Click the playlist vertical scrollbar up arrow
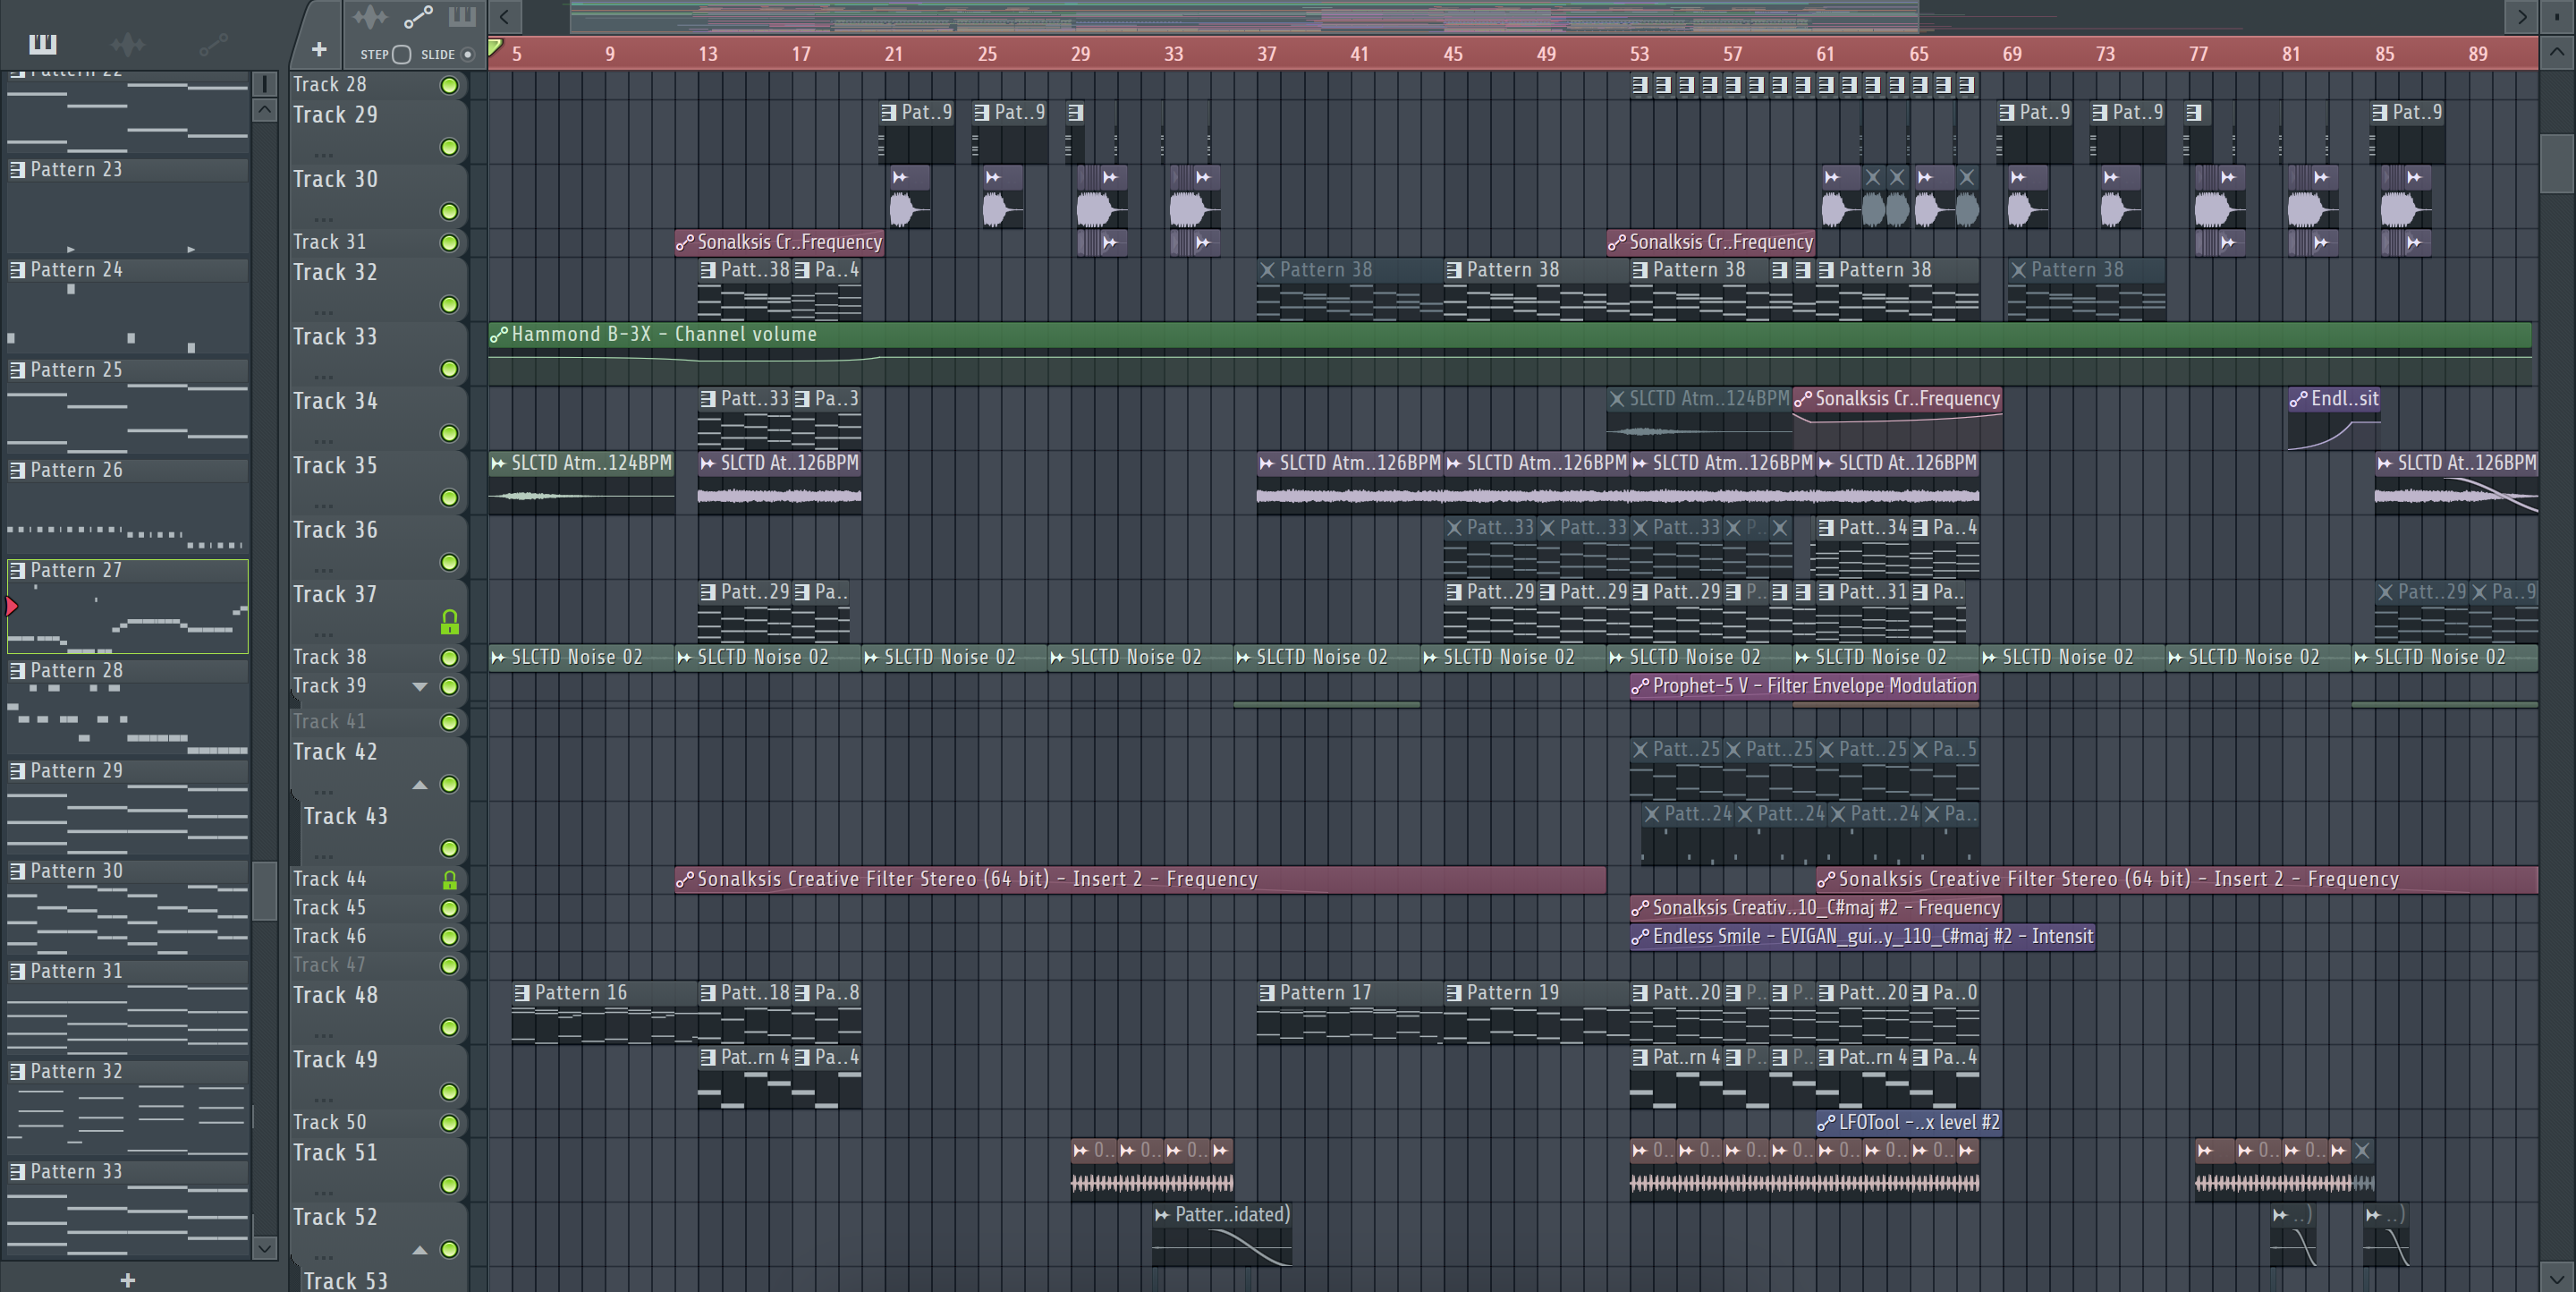The height and width of the screenshot is (1292, 2576). (x=2557, y=52)
